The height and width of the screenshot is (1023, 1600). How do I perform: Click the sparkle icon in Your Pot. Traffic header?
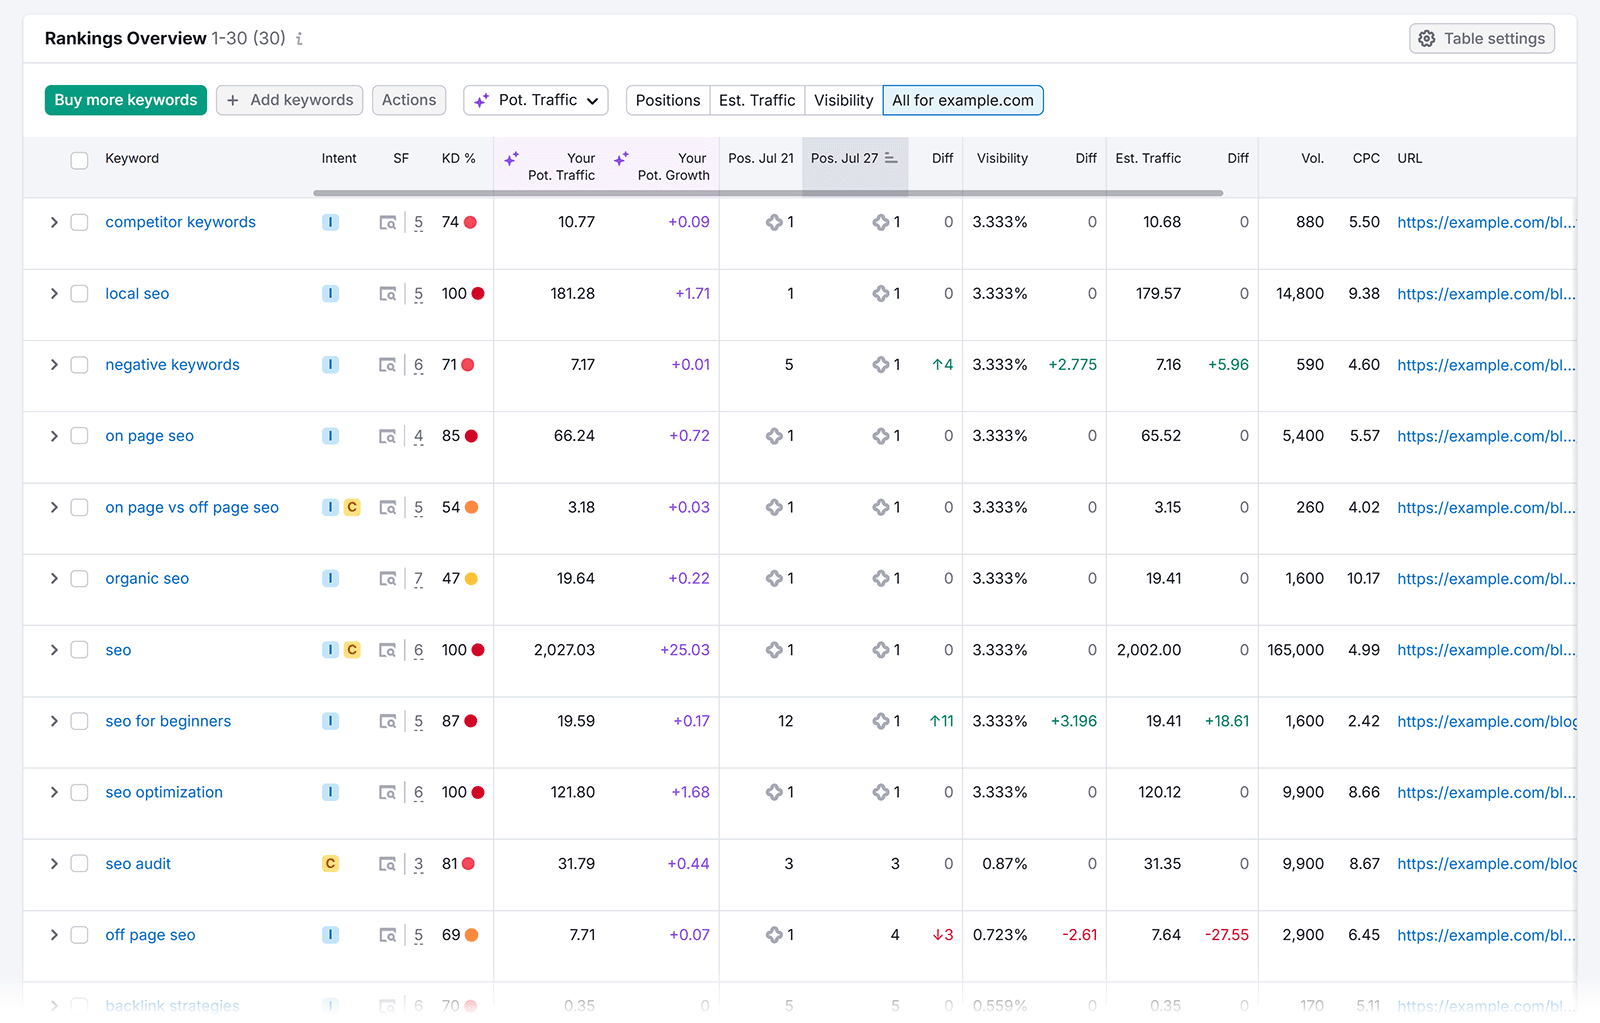[511, 157]
